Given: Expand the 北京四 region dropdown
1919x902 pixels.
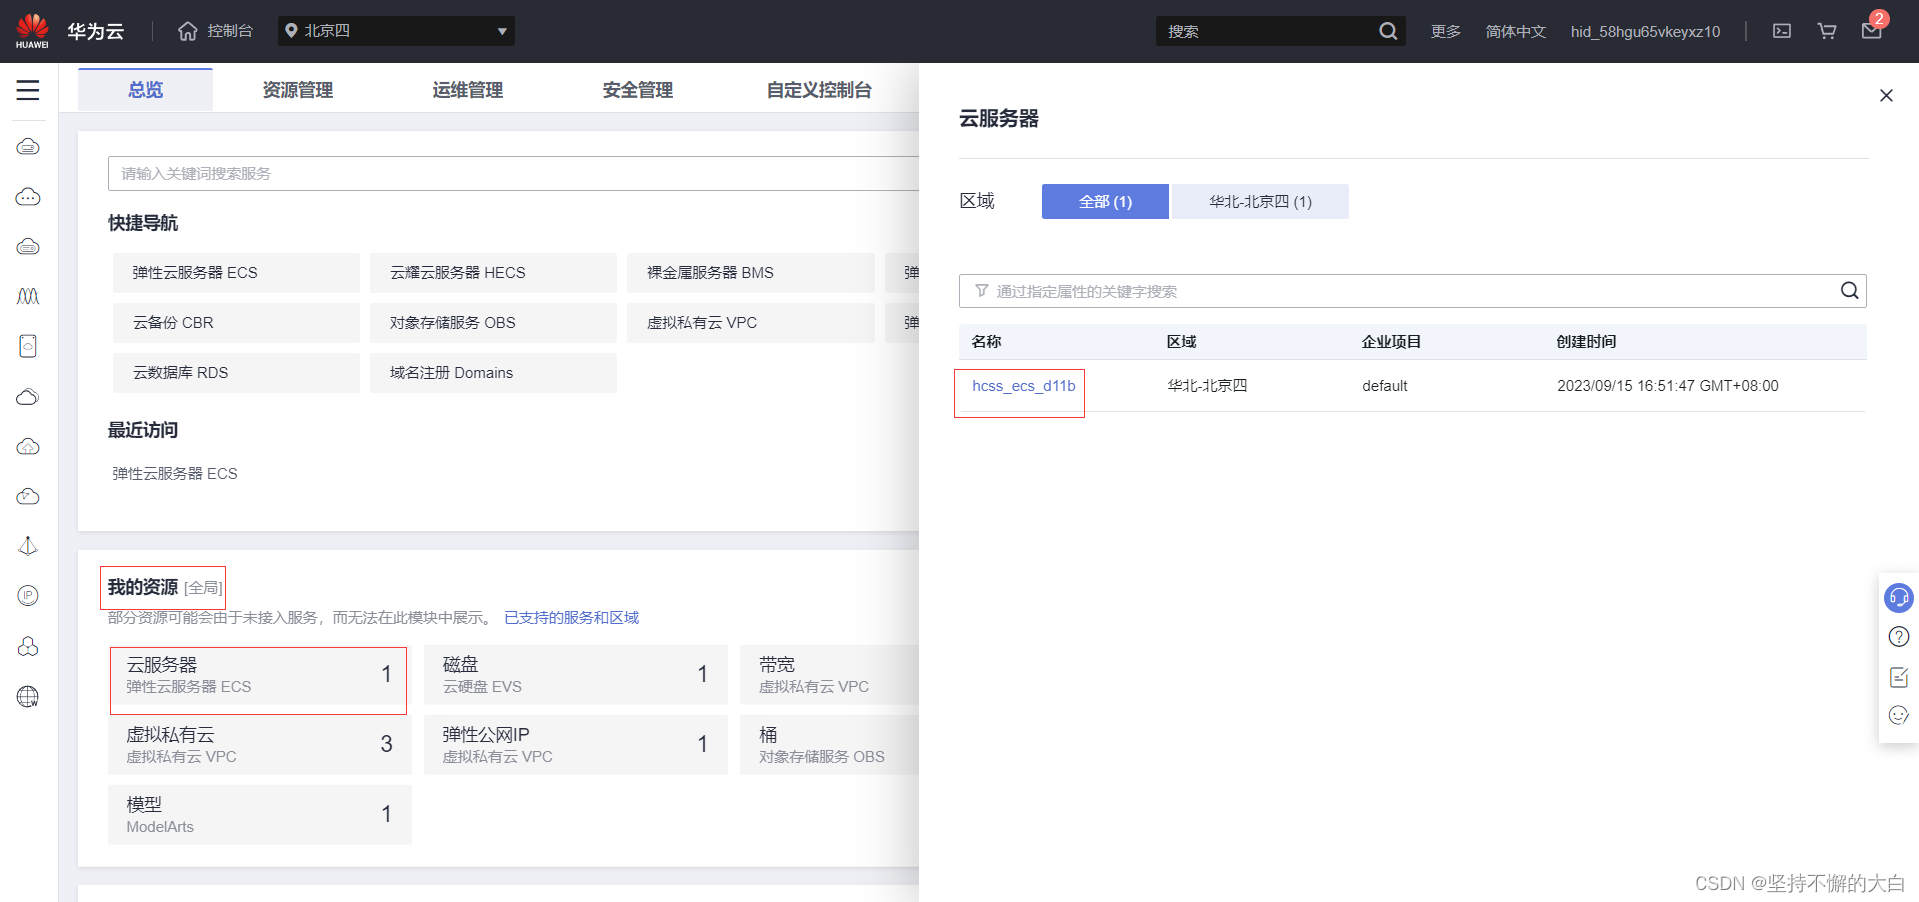Looking at the screenshot, I should tap(397, 31).
